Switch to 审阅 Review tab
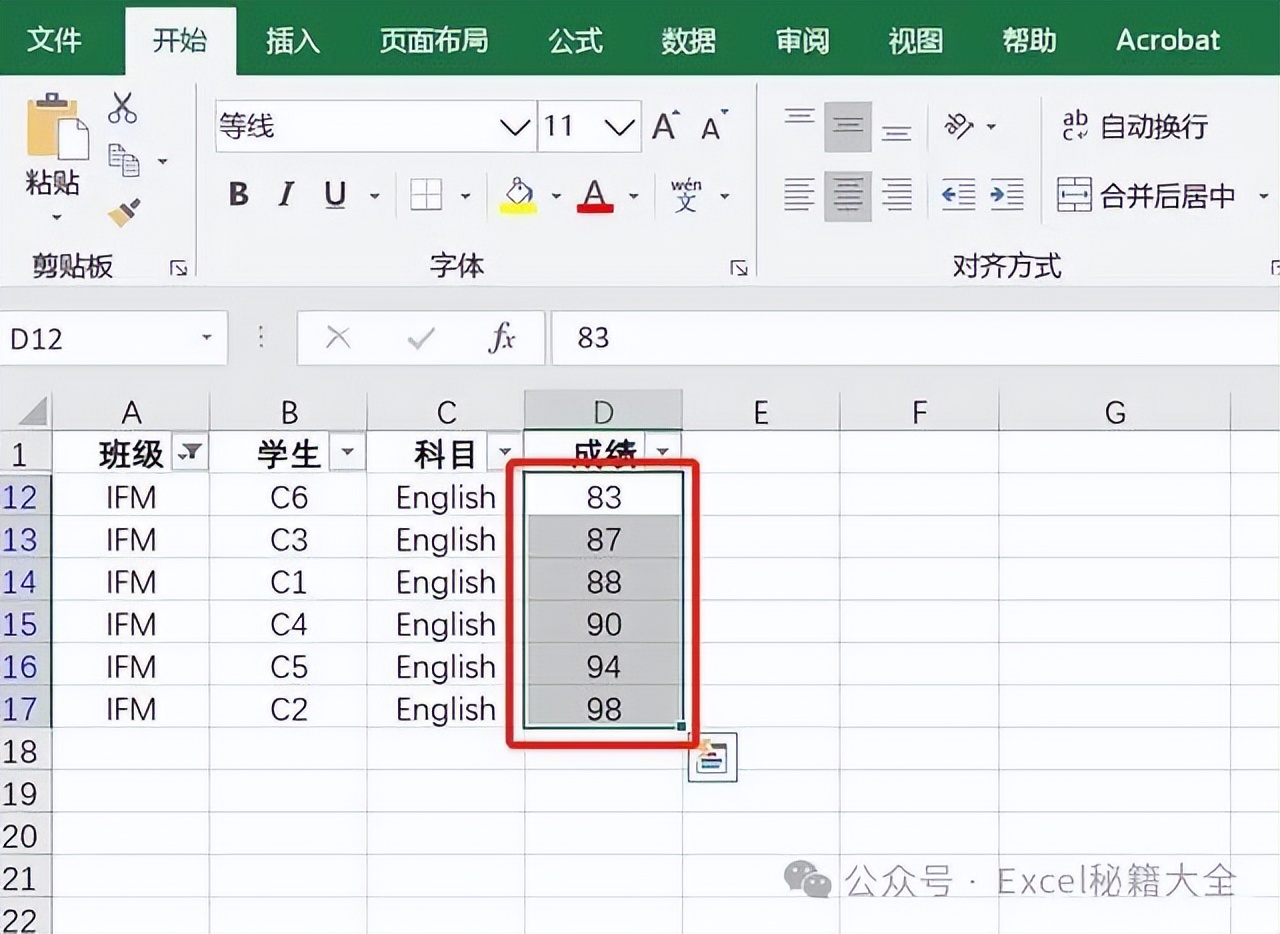 [x=803, y=40]
